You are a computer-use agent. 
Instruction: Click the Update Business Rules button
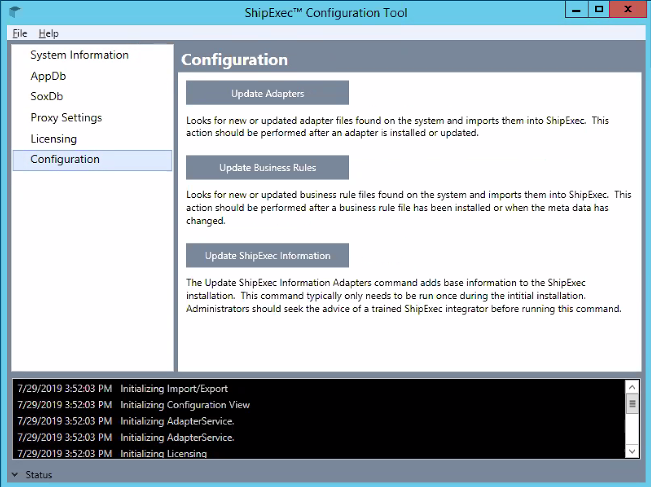click(267, 168)
